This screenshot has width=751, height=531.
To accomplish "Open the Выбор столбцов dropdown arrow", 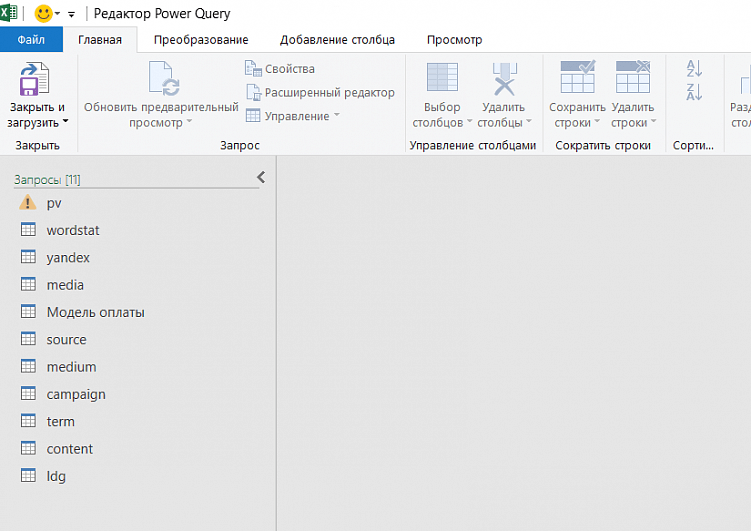I will (x=469, y=121).
